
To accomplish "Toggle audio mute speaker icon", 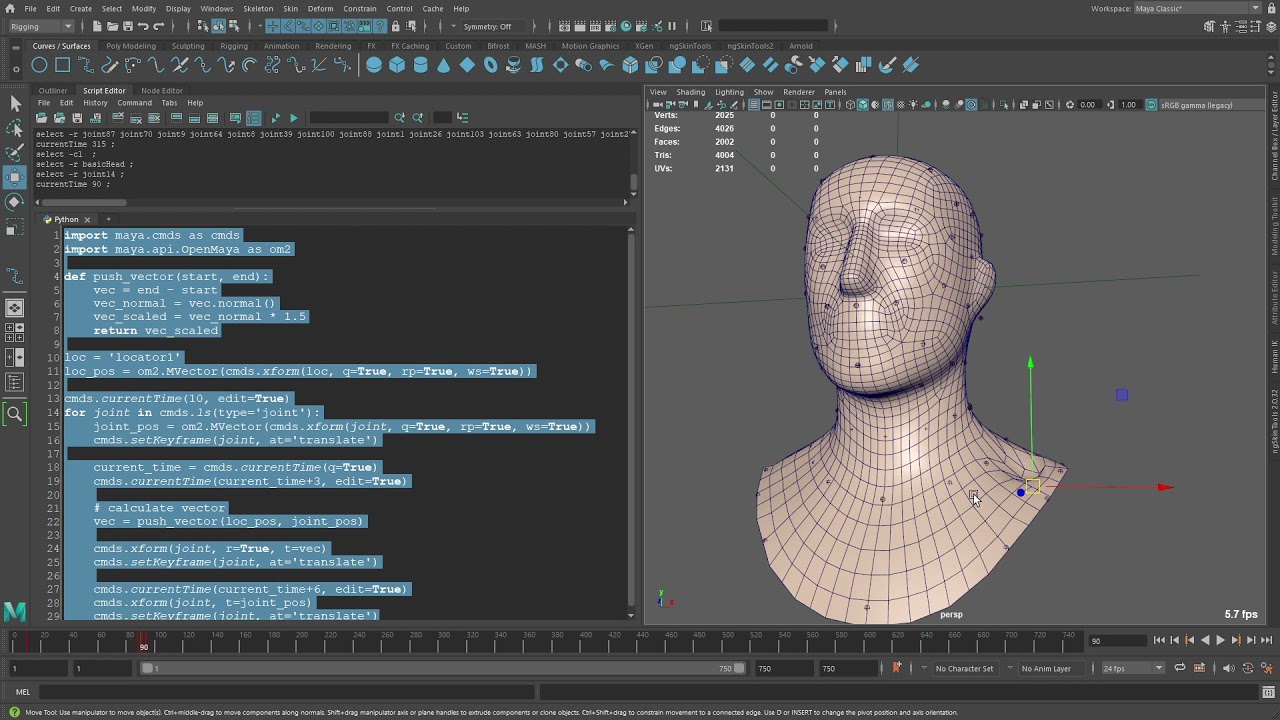I will click(1228, 668).
